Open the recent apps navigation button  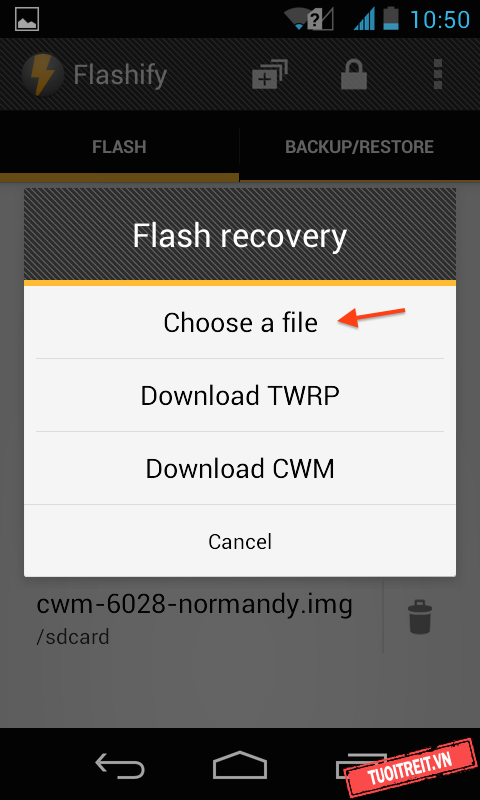(x=360, y=764)
